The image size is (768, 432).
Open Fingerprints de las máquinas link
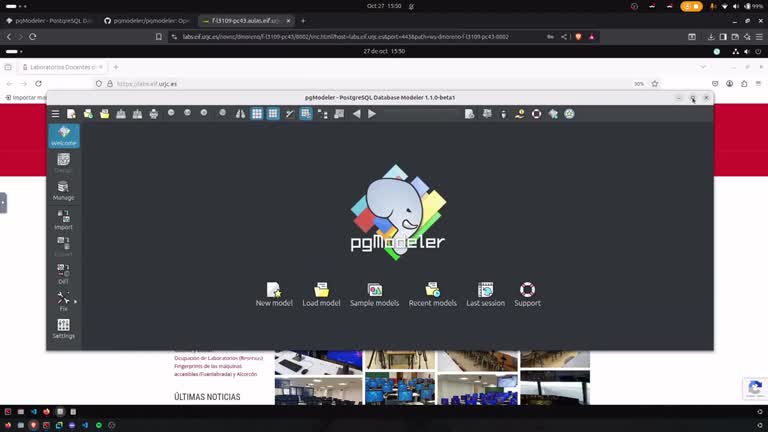(216, 370)
